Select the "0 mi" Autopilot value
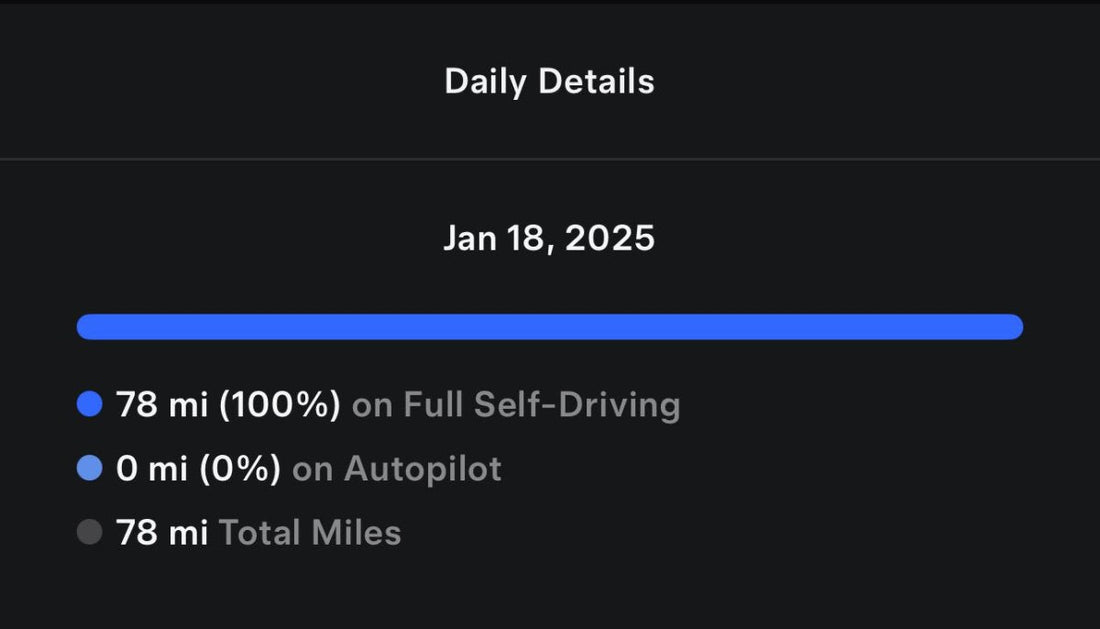1100x629 pixels. [x=152, y=468]
